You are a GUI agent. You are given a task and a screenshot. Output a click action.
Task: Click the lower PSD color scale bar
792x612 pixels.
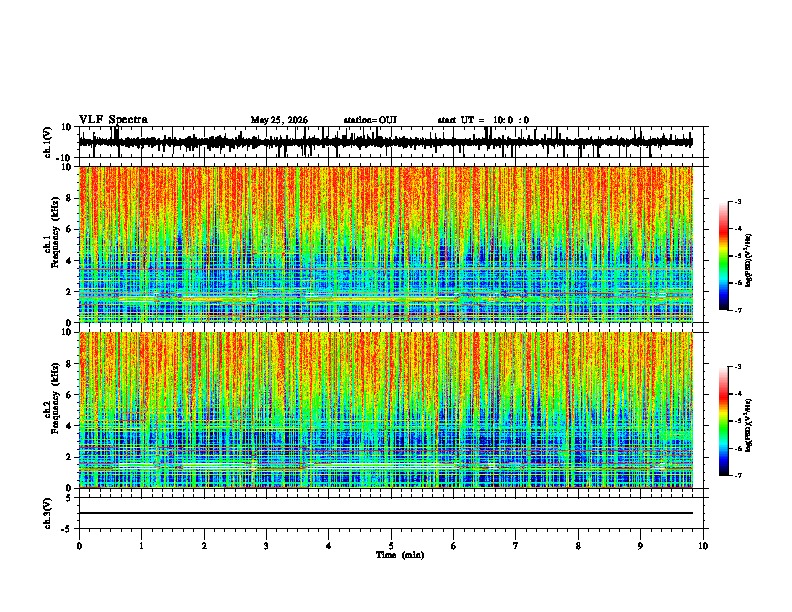tap(723, 421)
